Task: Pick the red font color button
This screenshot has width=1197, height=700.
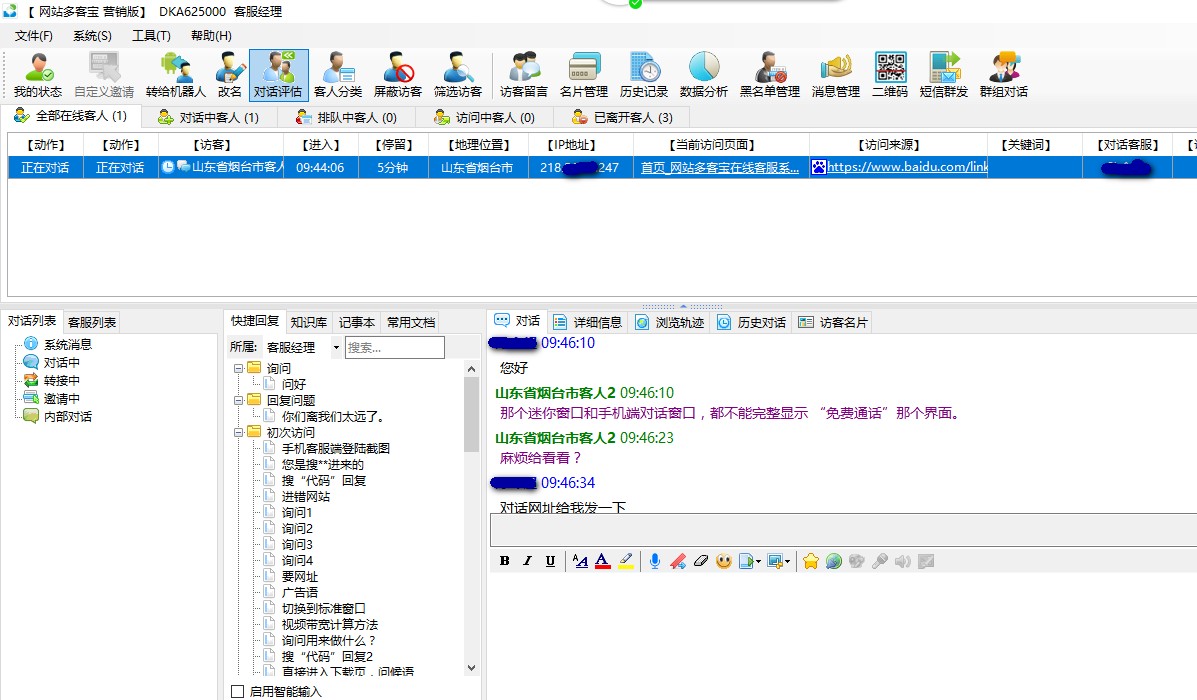Action: click(x=603, y=561)
